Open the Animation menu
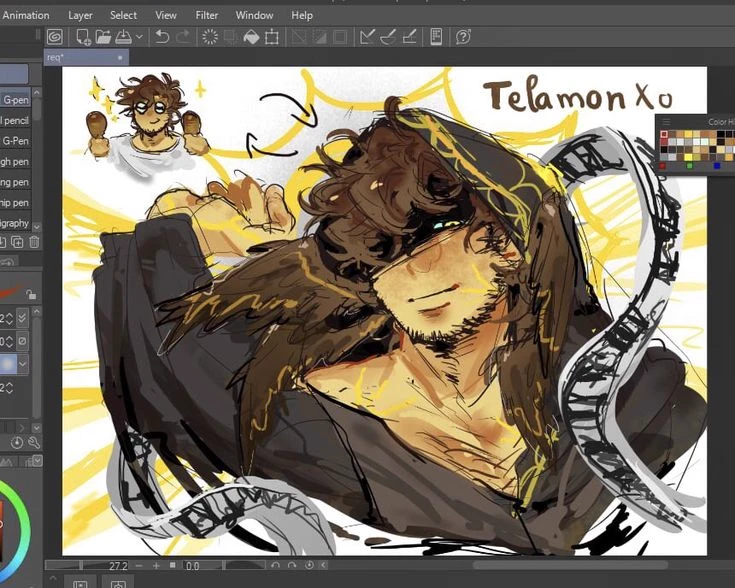 tap(26, 15)
